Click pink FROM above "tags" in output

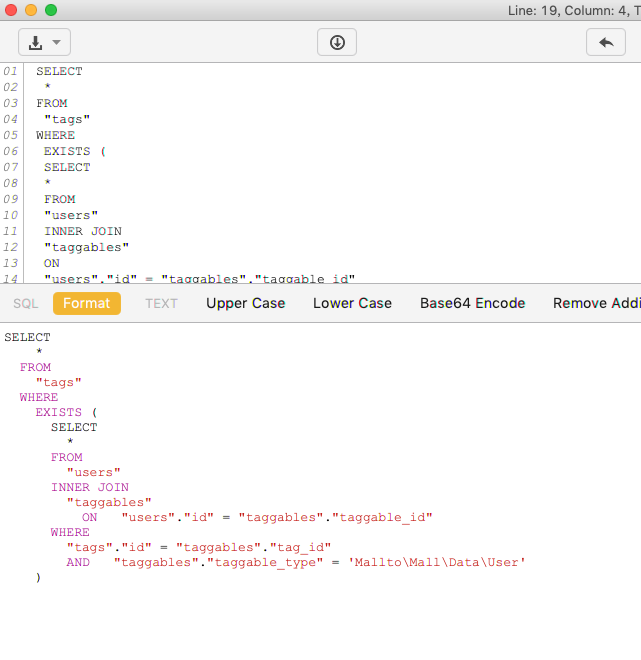point(35,367)
